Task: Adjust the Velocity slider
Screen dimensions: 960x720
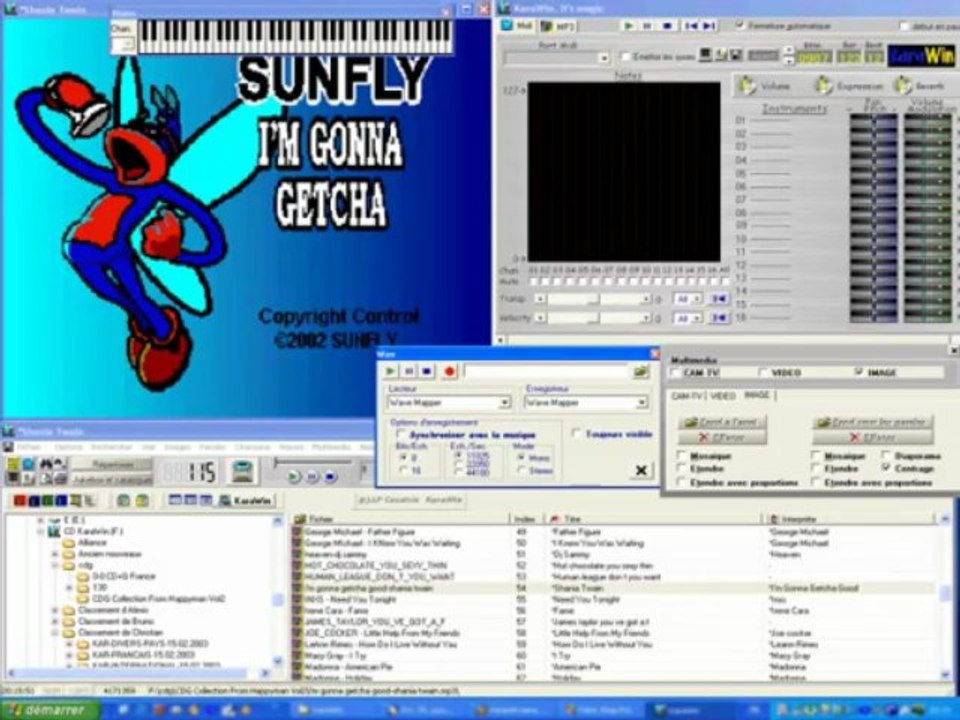Action: [594, 318]
